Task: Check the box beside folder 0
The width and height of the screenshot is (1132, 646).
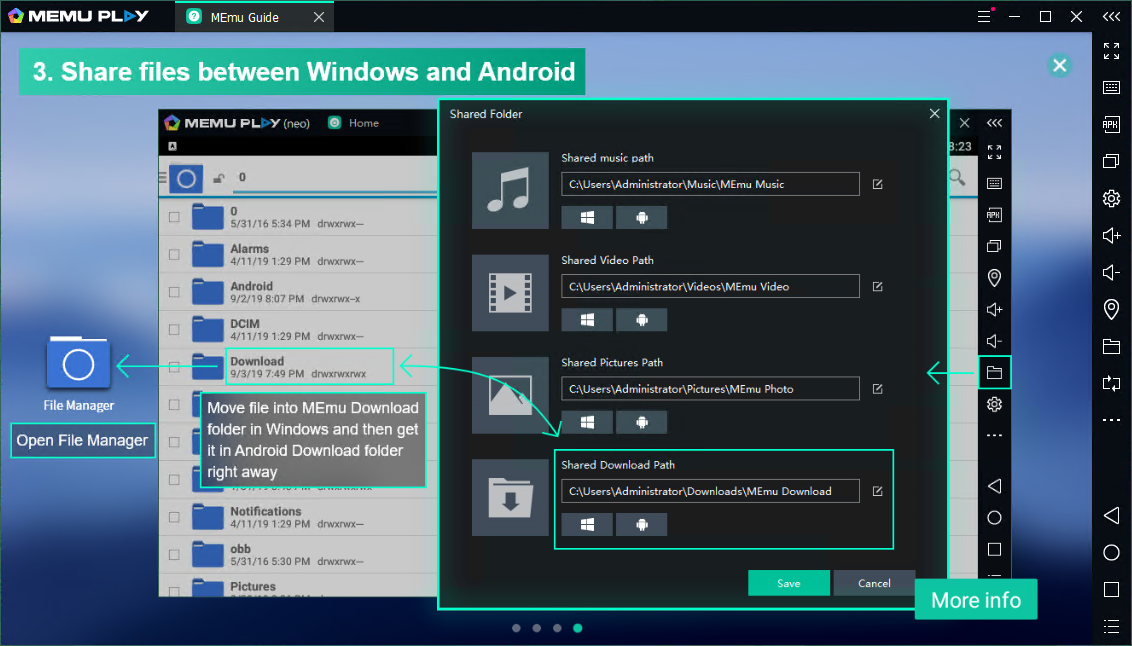Action: [x=174, y=217]
